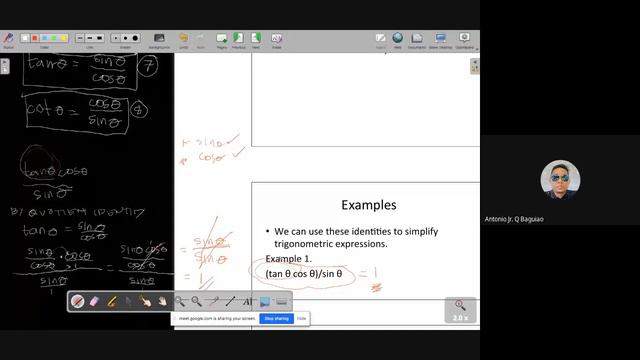Viewport: 640px width, 360px height.
Task: Open the Erase menu in toolbar
Action: click(x=277, y=40)
